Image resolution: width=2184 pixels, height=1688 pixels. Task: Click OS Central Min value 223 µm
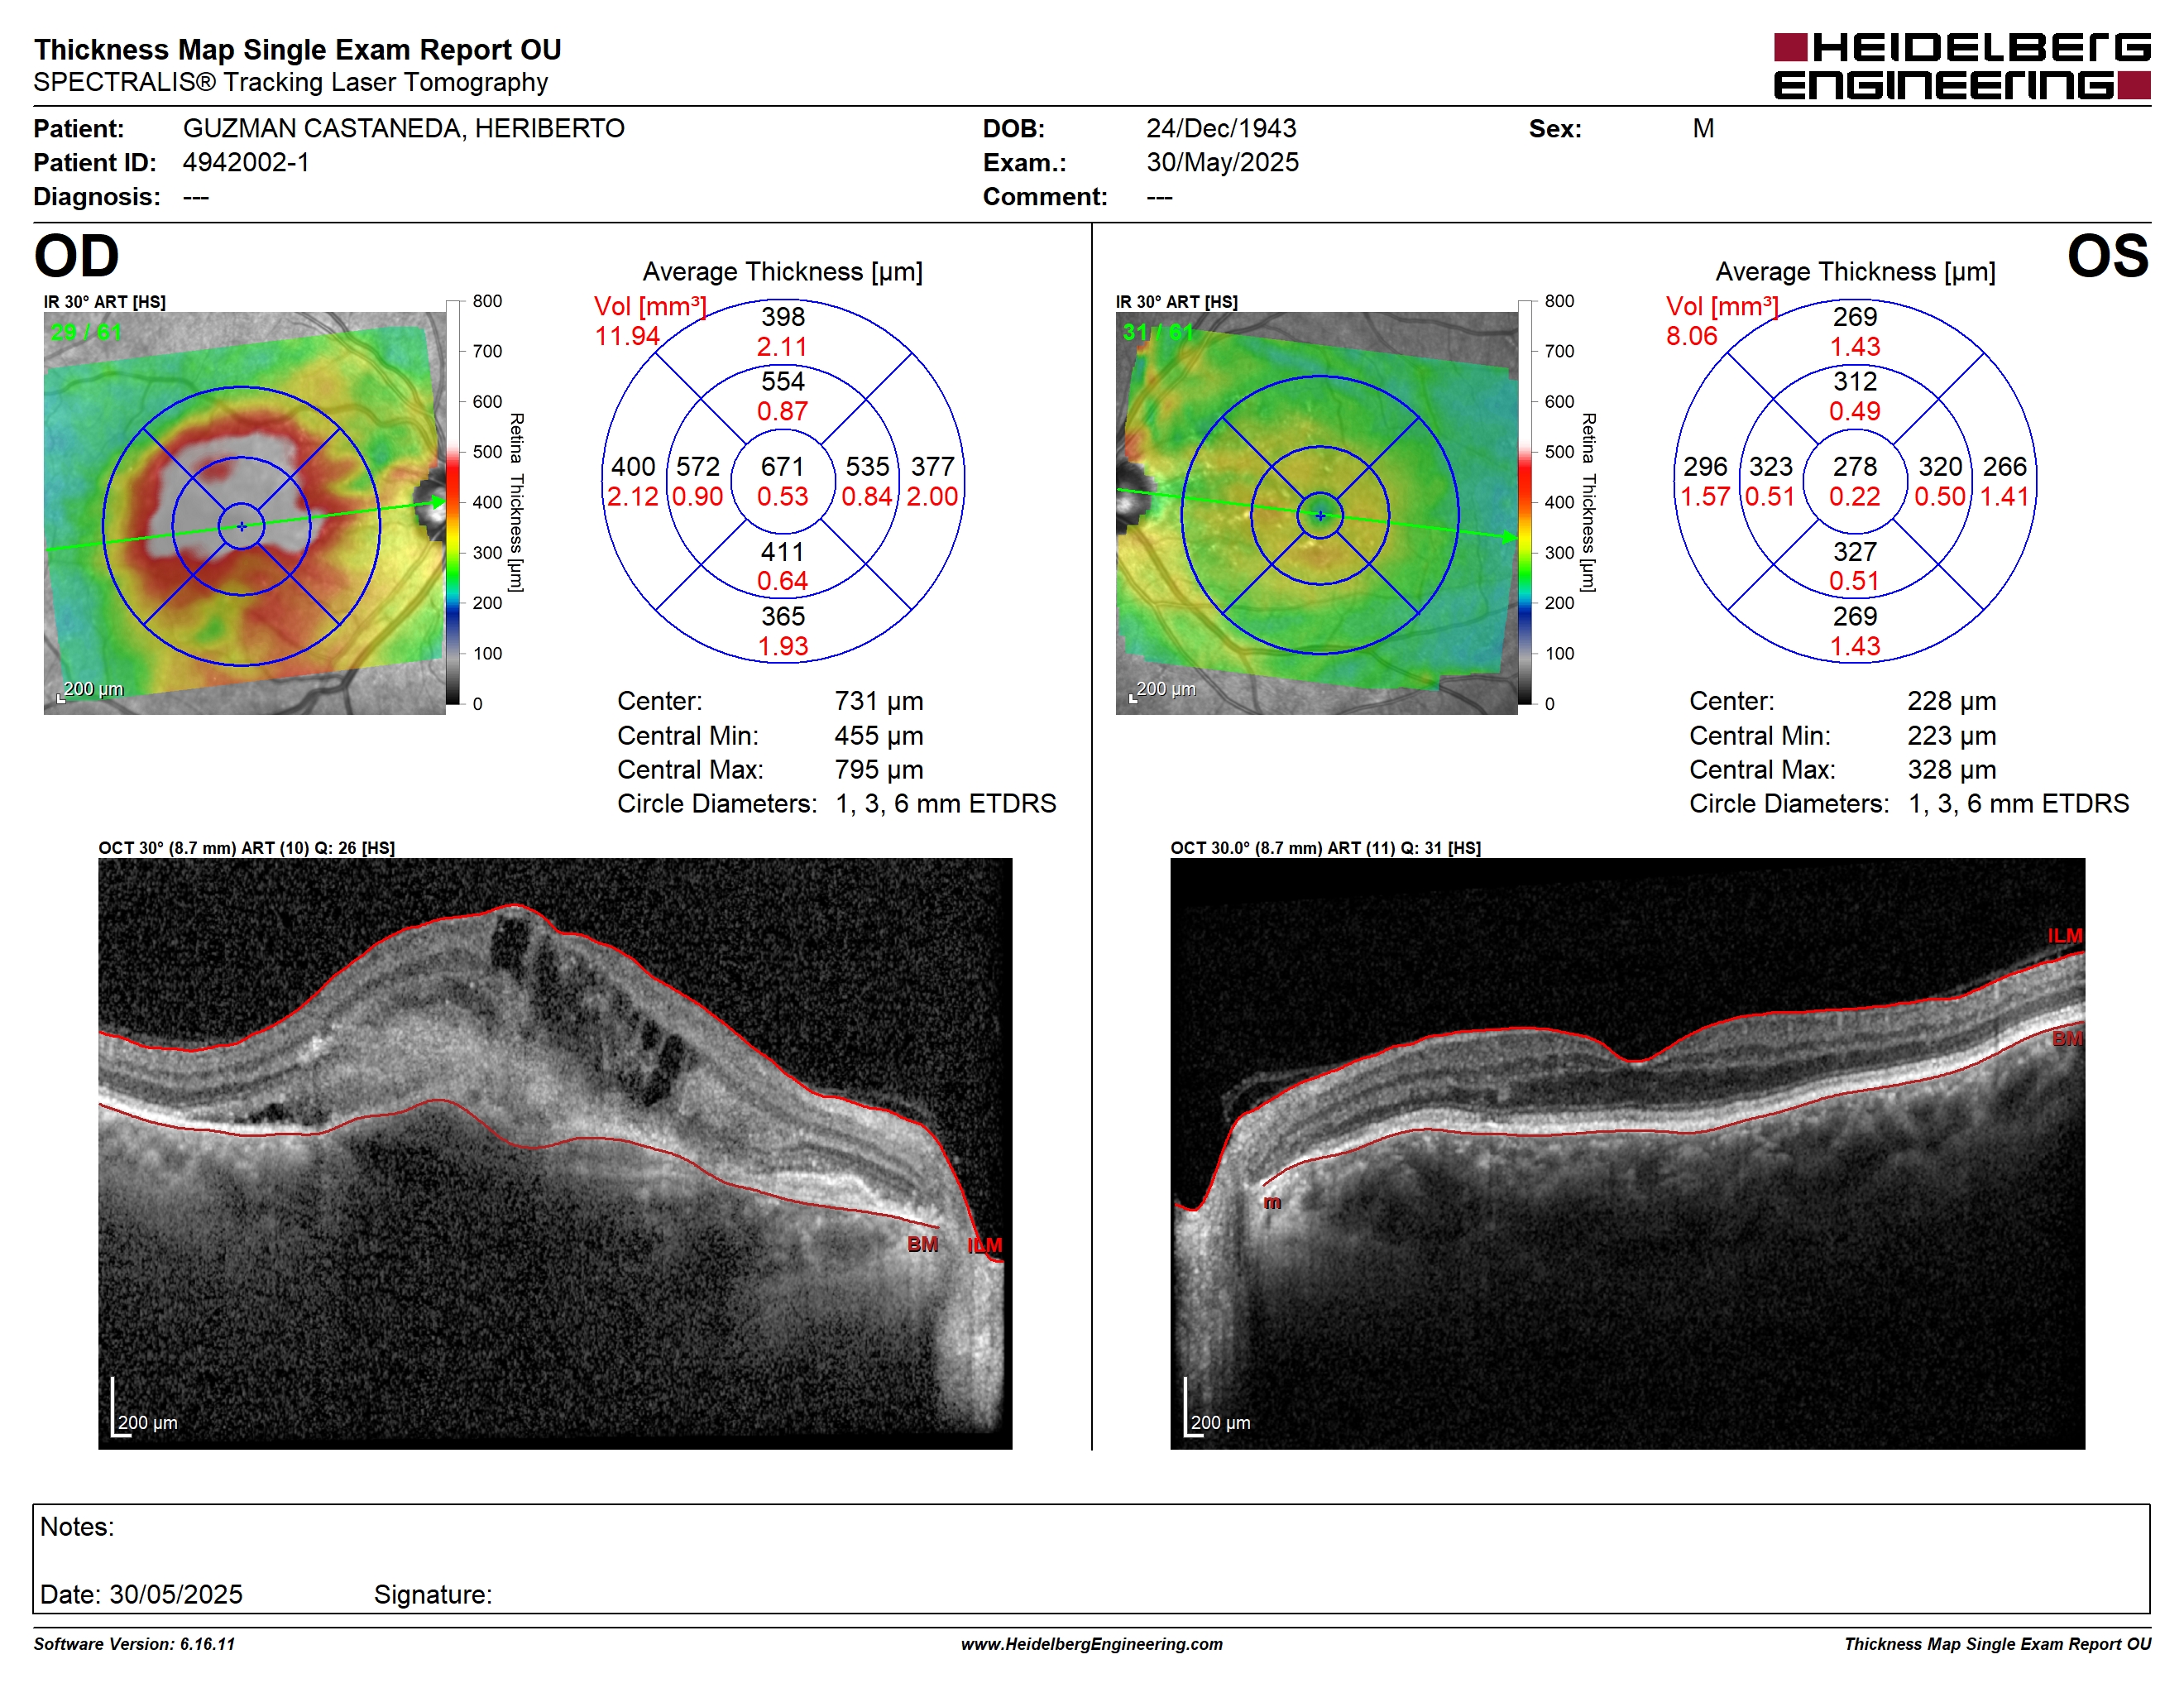pyautogui.click(x=1951, y=736)
